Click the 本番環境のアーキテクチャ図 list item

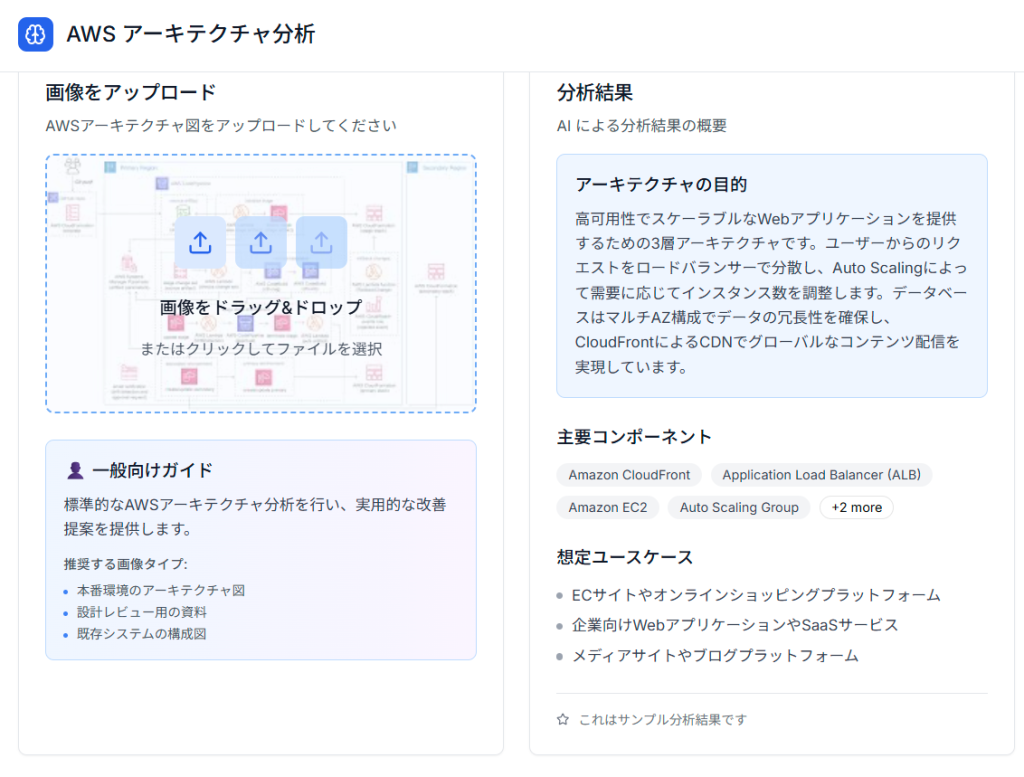[x=161, y=591]
